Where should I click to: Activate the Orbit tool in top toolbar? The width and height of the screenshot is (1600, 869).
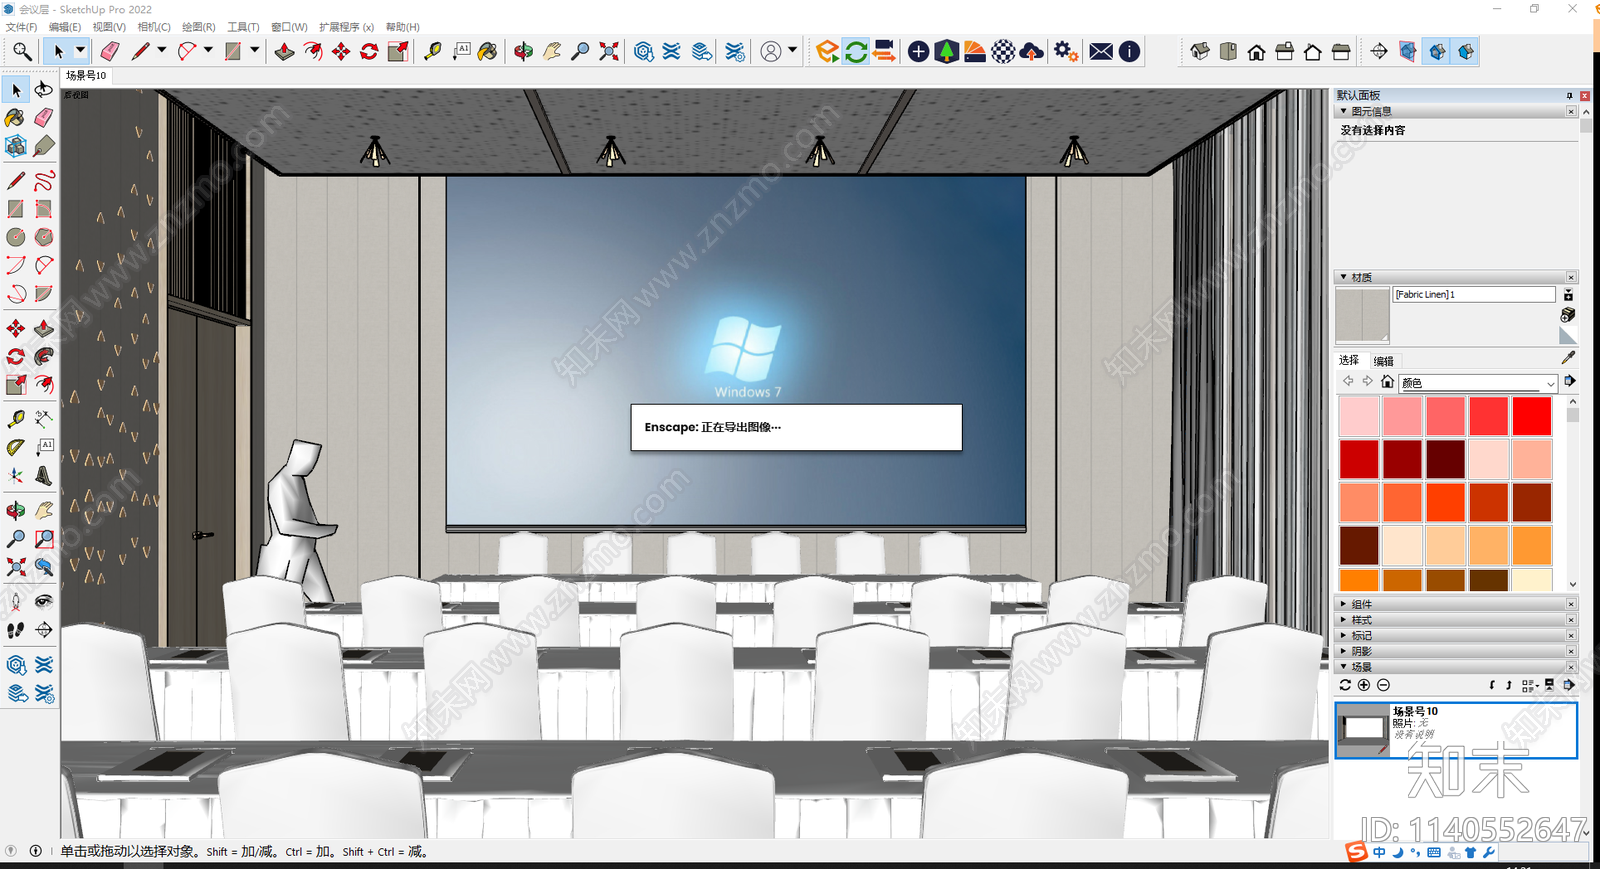click(x=523, y=51)
